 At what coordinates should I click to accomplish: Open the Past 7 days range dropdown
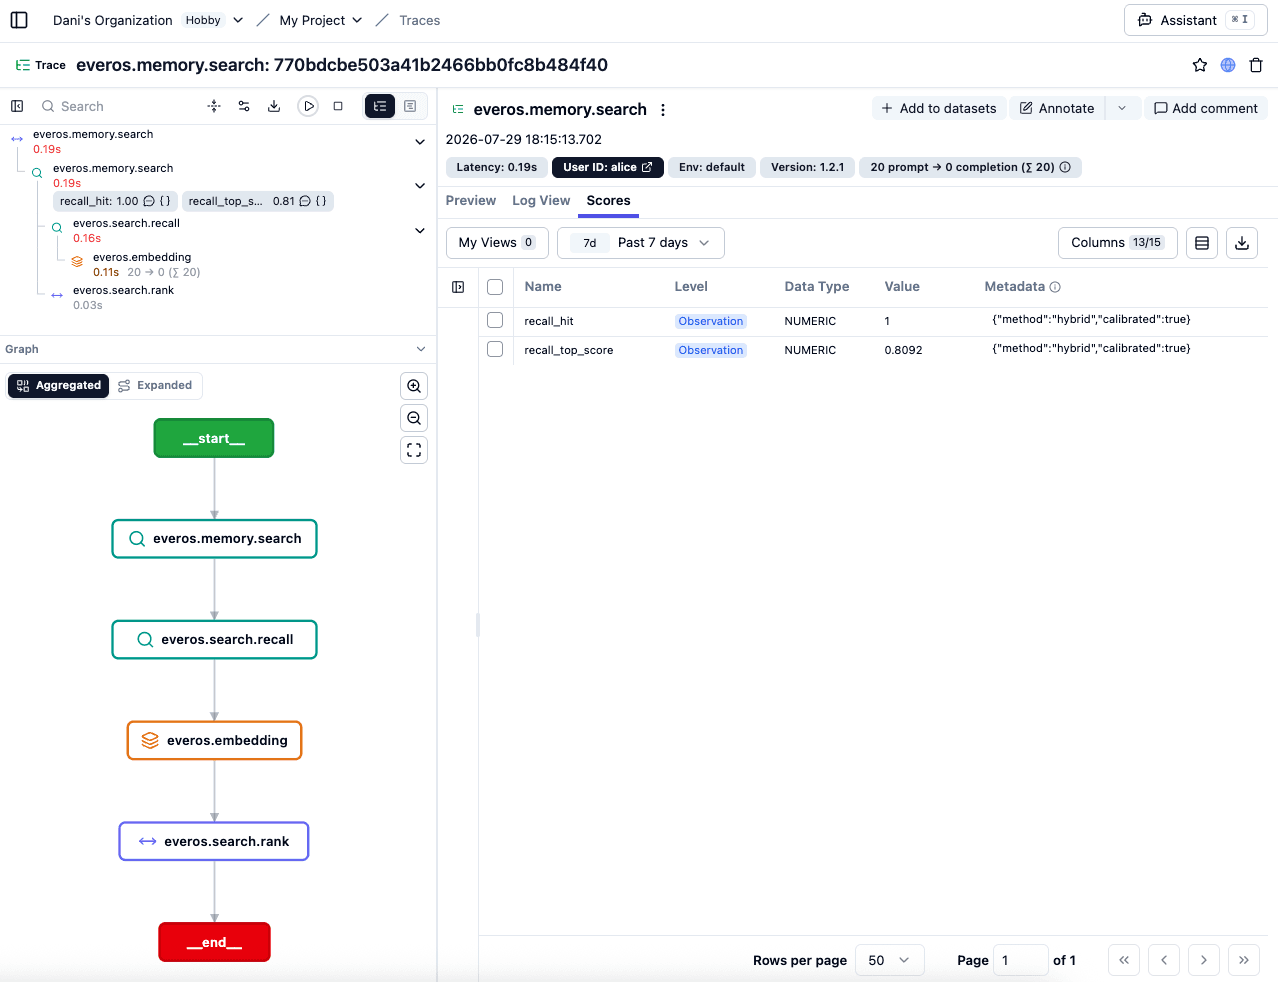(x=641, y=243)
